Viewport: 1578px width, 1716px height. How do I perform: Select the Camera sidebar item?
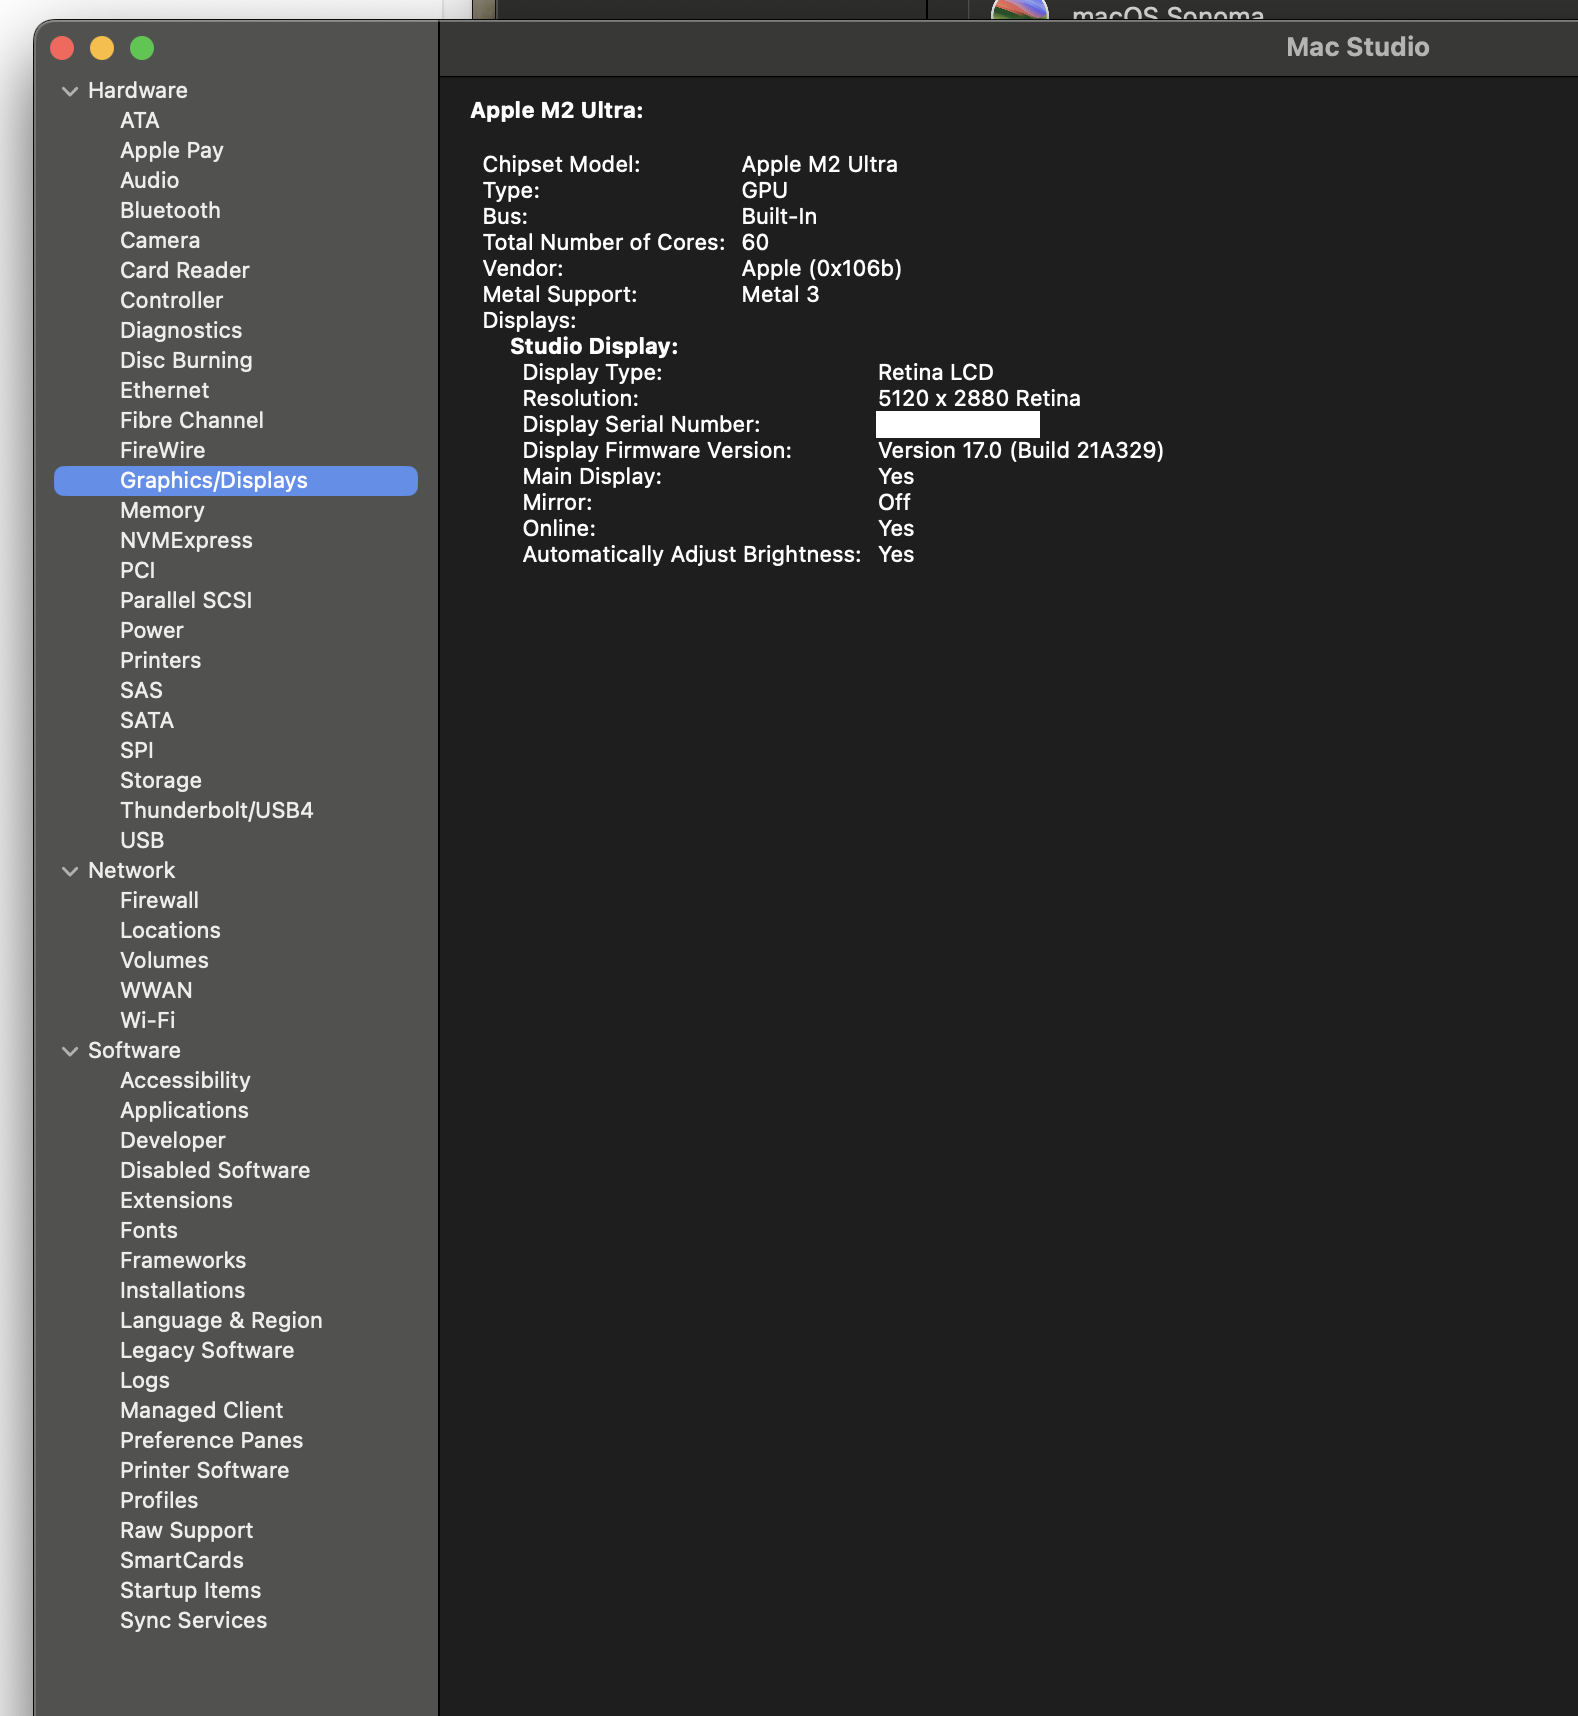click(160, 240)
